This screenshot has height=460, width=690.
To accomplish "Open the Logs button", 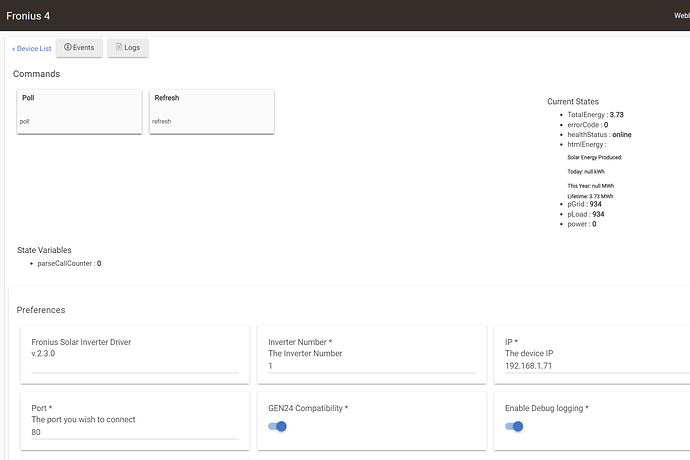I will tap(128, 48).
